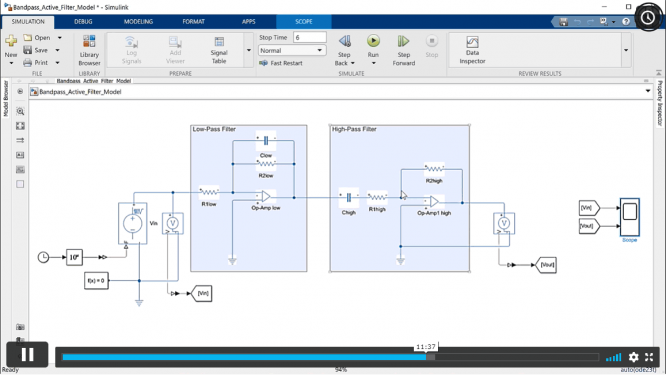Click the Open folder icon
The width and height of the screenshot is (666, 375).
click(28, 38)
